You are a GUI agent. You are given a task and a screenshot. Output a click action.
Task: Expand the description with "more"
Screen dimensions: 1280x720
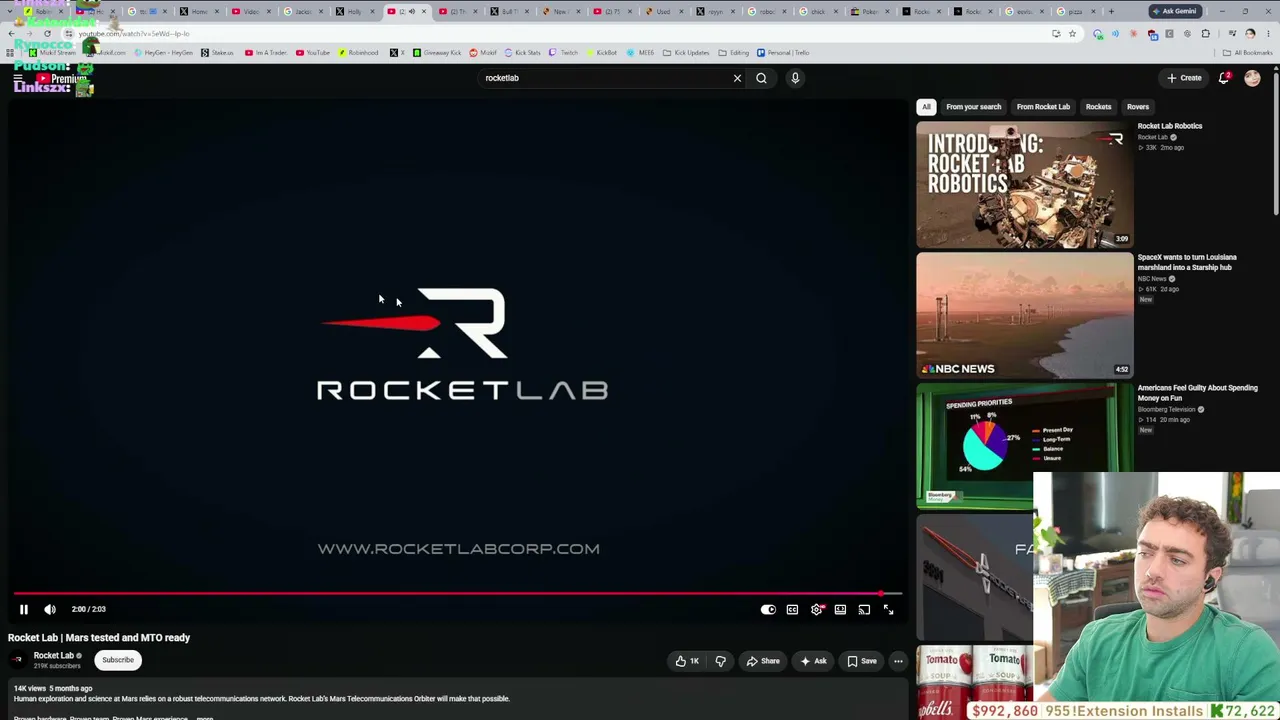205,717
